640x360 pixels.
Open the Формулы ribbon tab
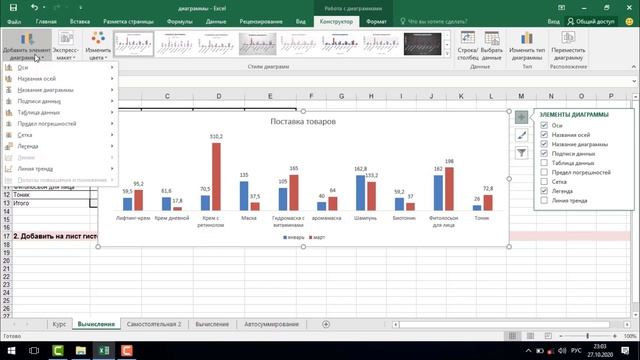pyautogui.click(x=180, y=21)
